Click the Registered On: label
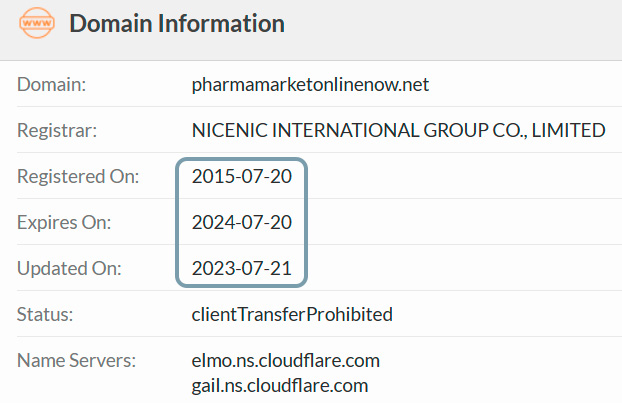The width and height of the screenshot is (622, 403). [x=78, y=177]
